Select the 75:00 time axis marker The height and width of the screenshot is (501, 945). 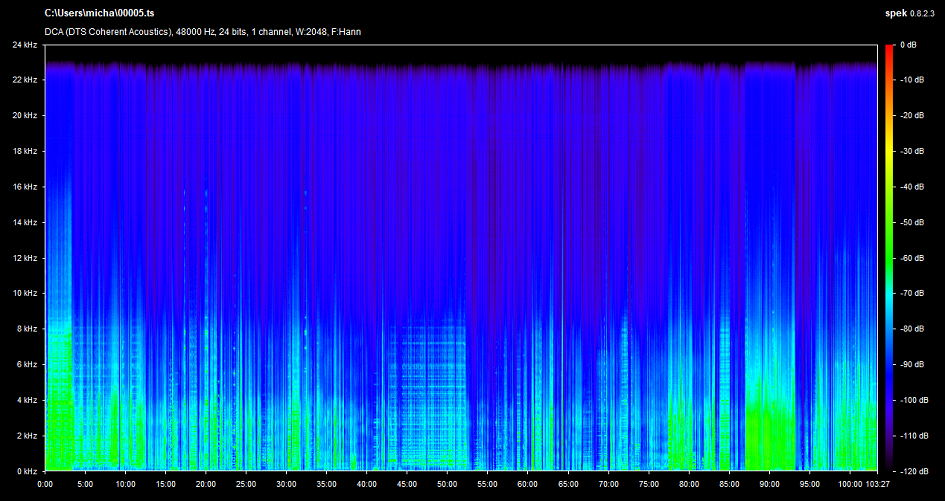point(648,485)
